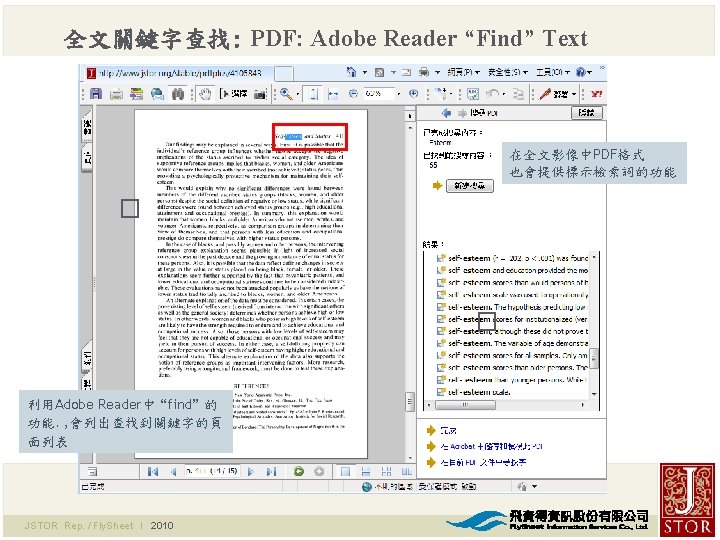
Task: Click the 'Acrobat' search options link
Action: 491,446
